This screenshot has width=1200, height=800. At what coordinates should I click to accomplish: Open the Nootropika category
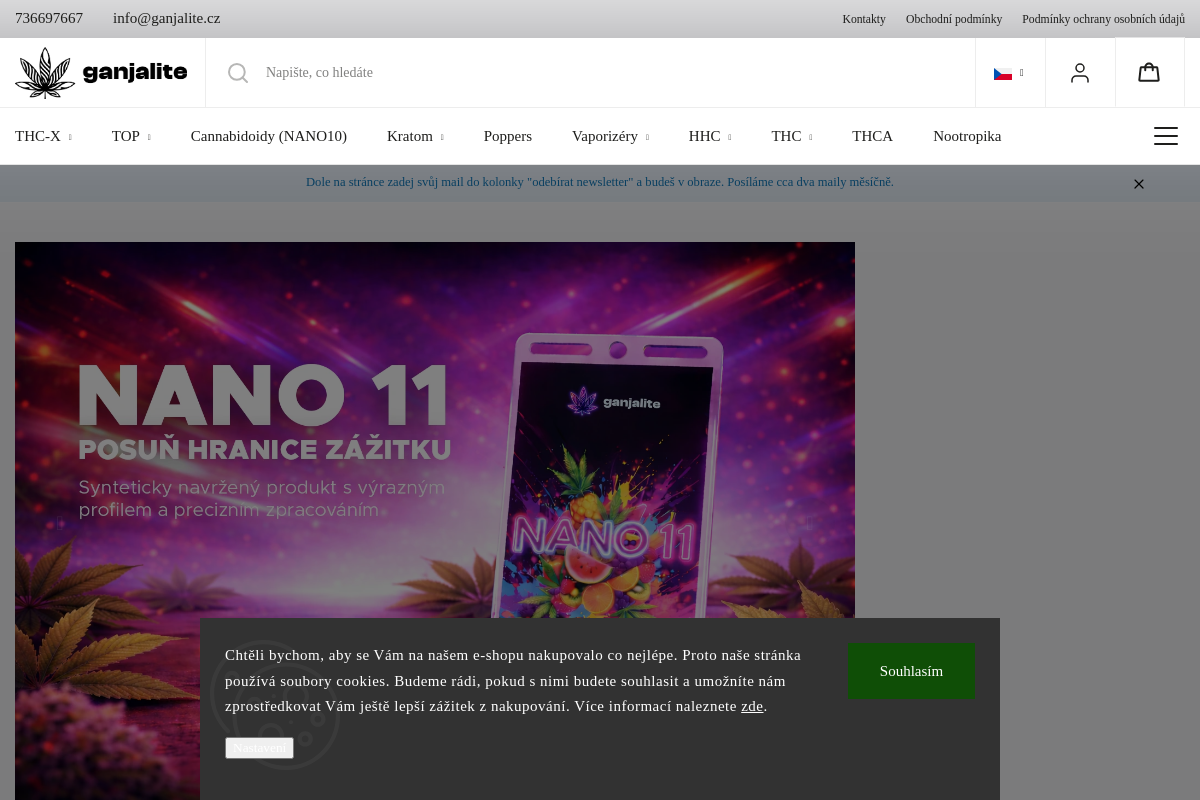(967, 136)
